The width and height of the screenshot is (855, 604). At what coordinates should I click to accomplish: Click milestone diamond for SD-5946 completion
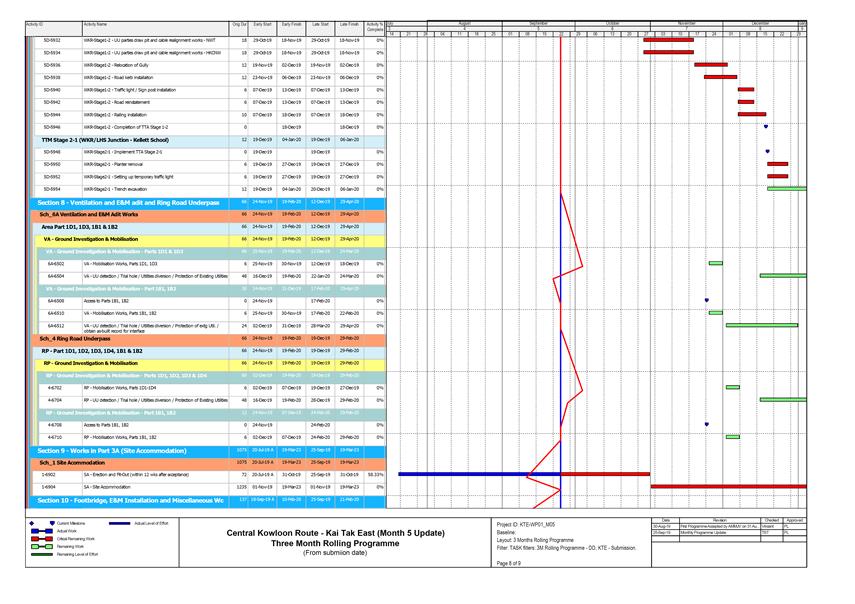coord(765,127)
